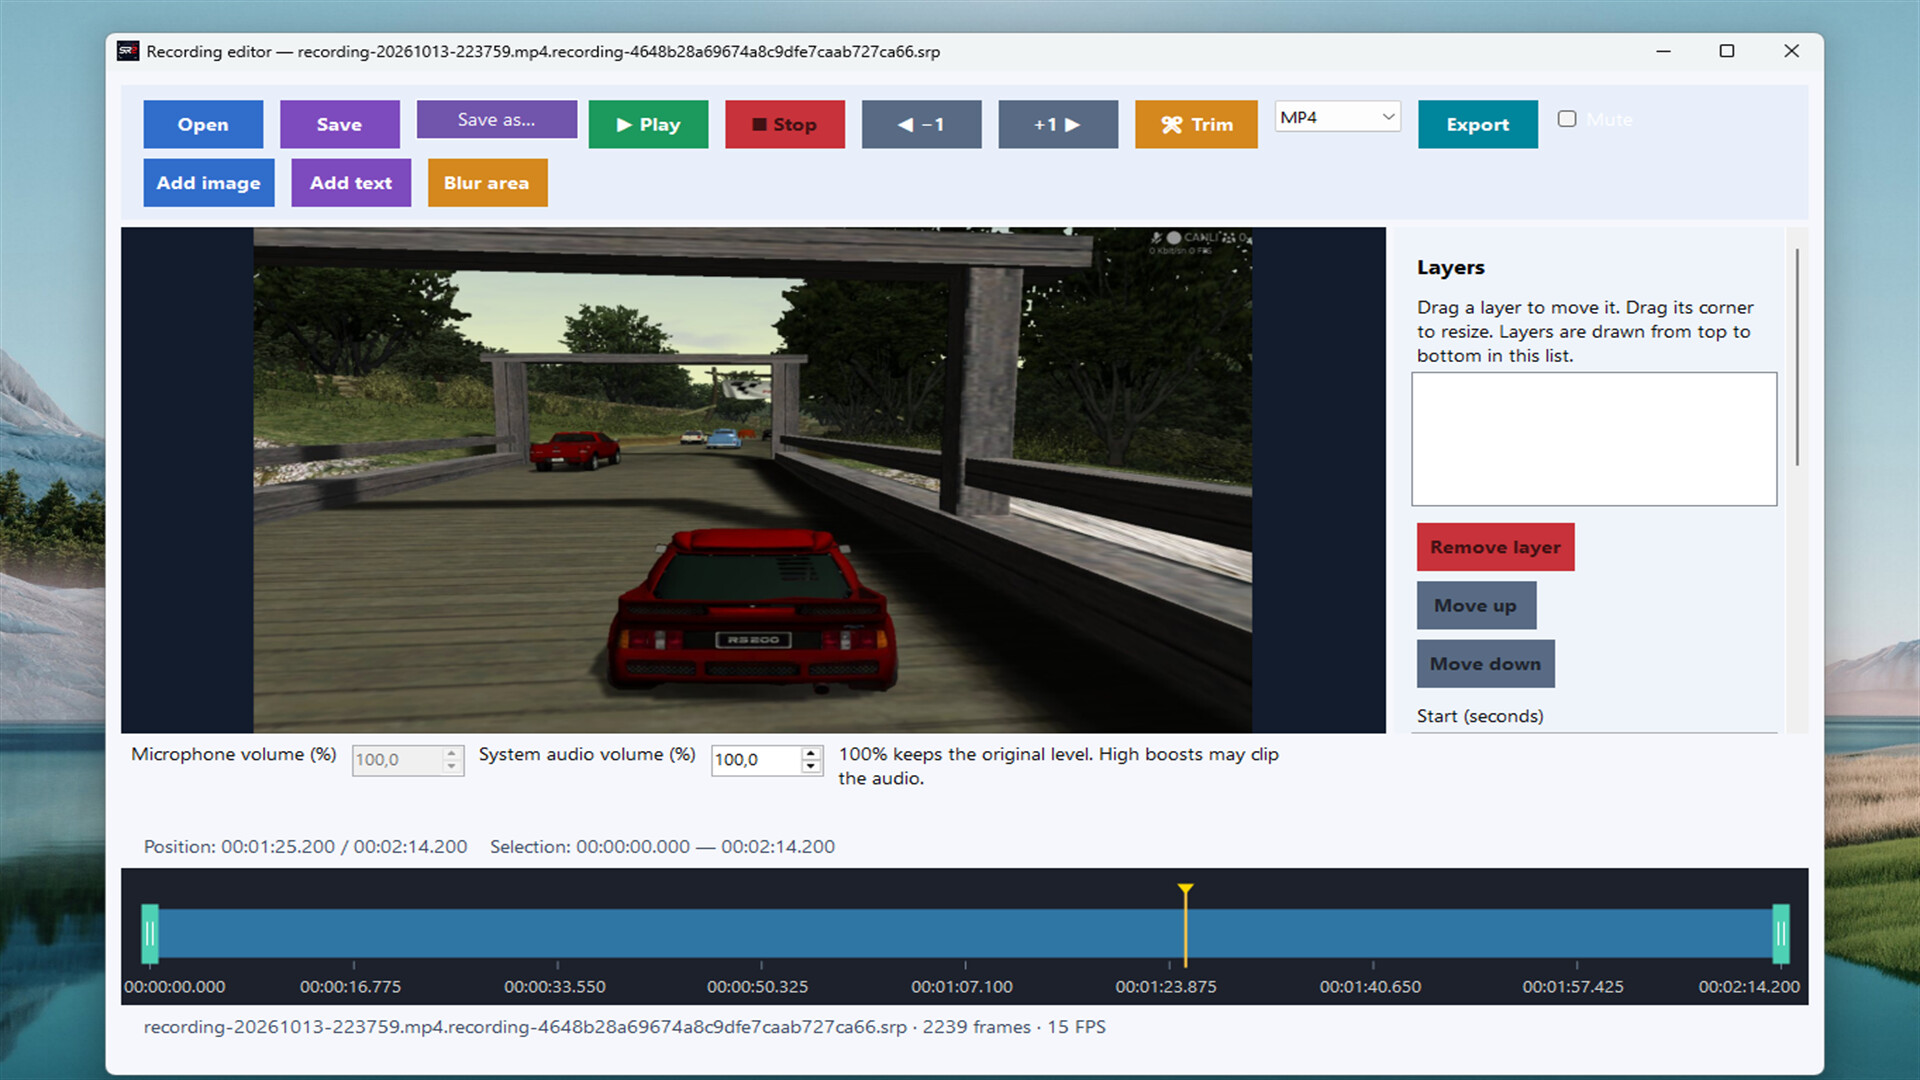Decrease System audio volume with down arrow
This screenshot has height=1080, width=1920.
tap(811, 767)
